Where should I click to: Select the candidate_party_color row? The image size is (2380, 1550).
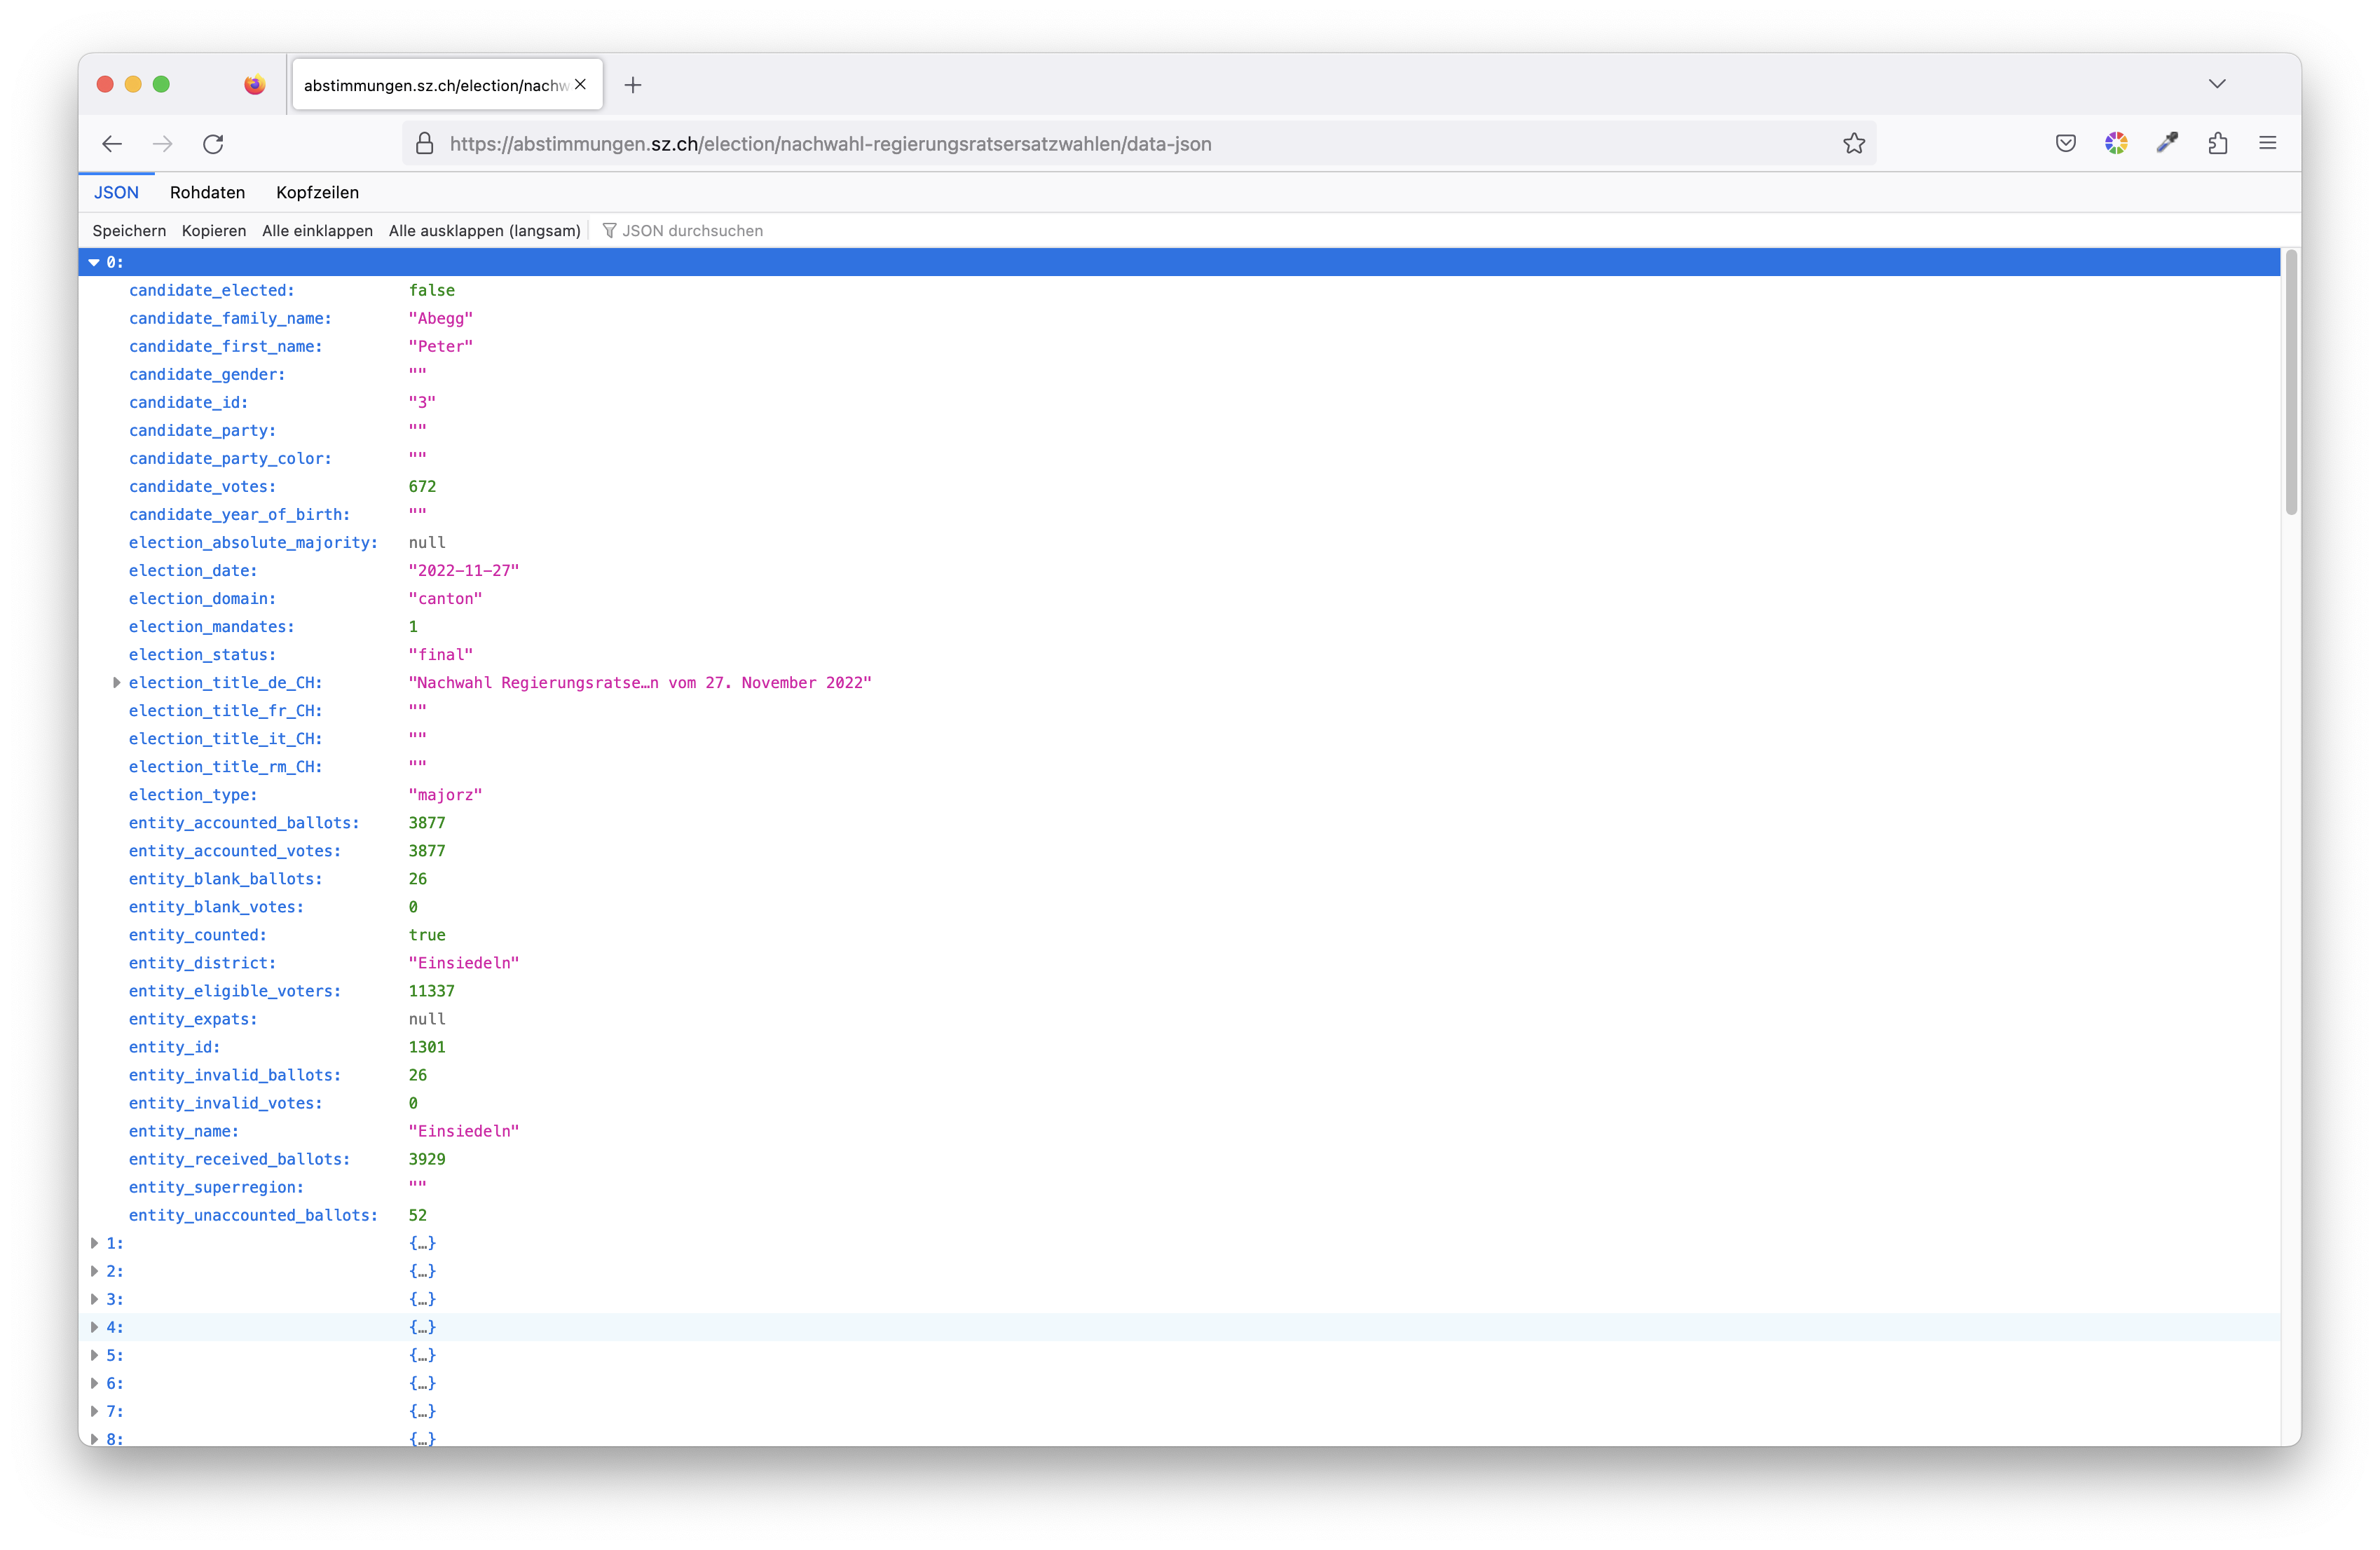tap(1179, 459)
